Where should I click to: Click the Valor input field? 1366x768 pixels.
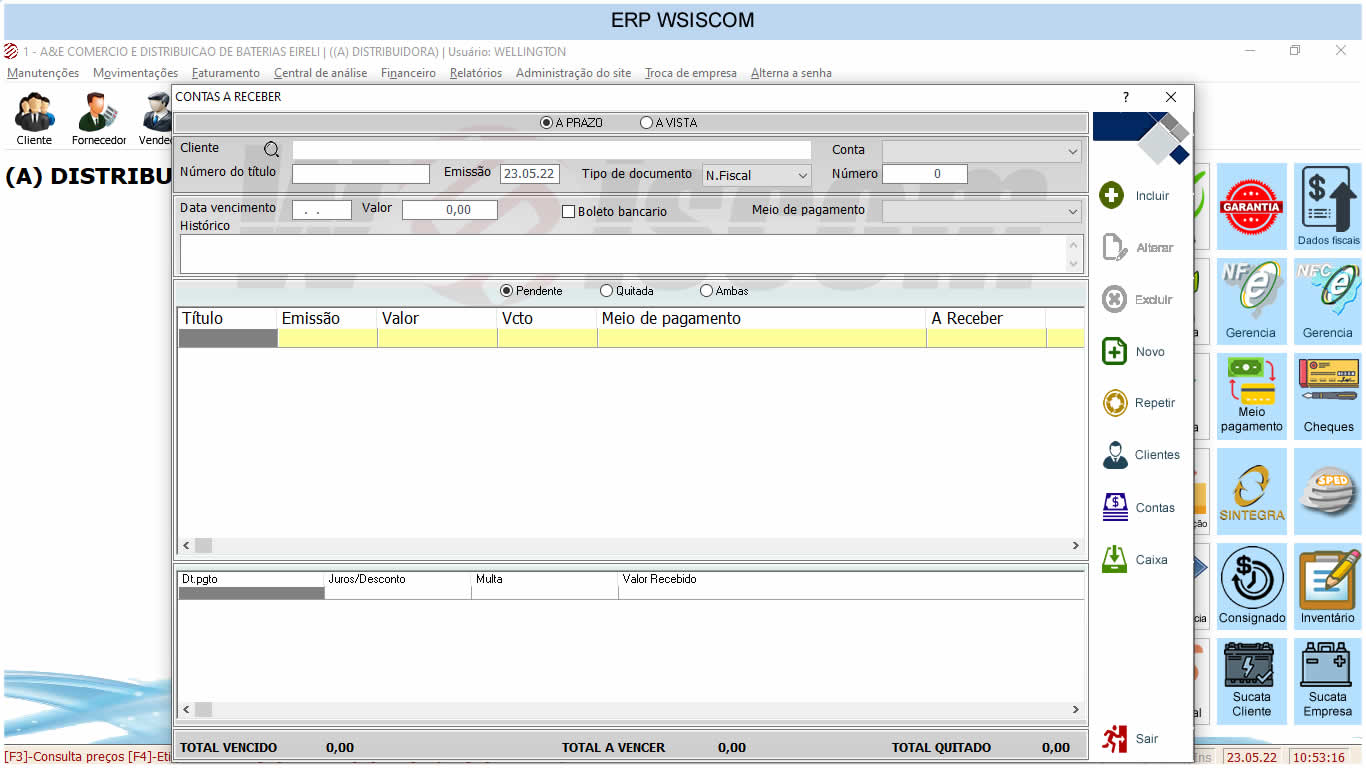point(449,210)
